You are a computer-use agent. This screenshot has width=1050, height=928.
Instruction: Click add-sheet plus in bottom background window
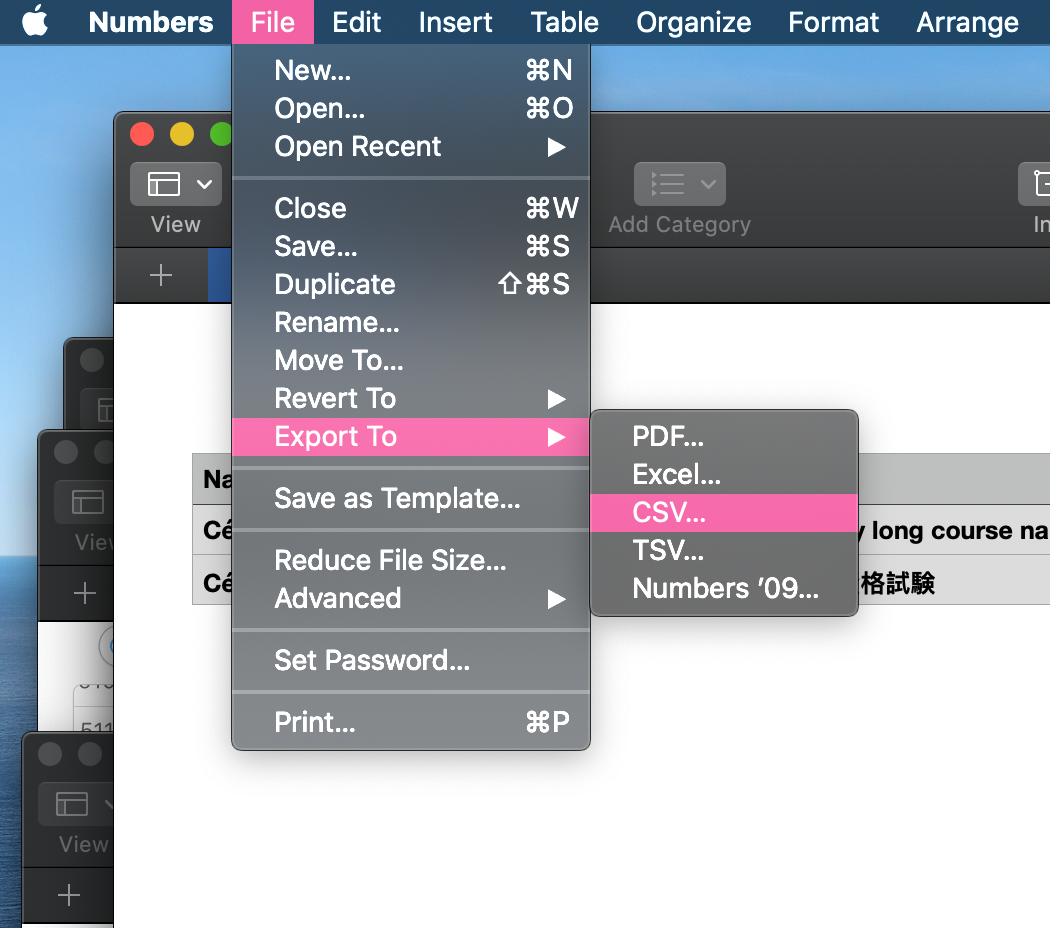coord(69,895)
